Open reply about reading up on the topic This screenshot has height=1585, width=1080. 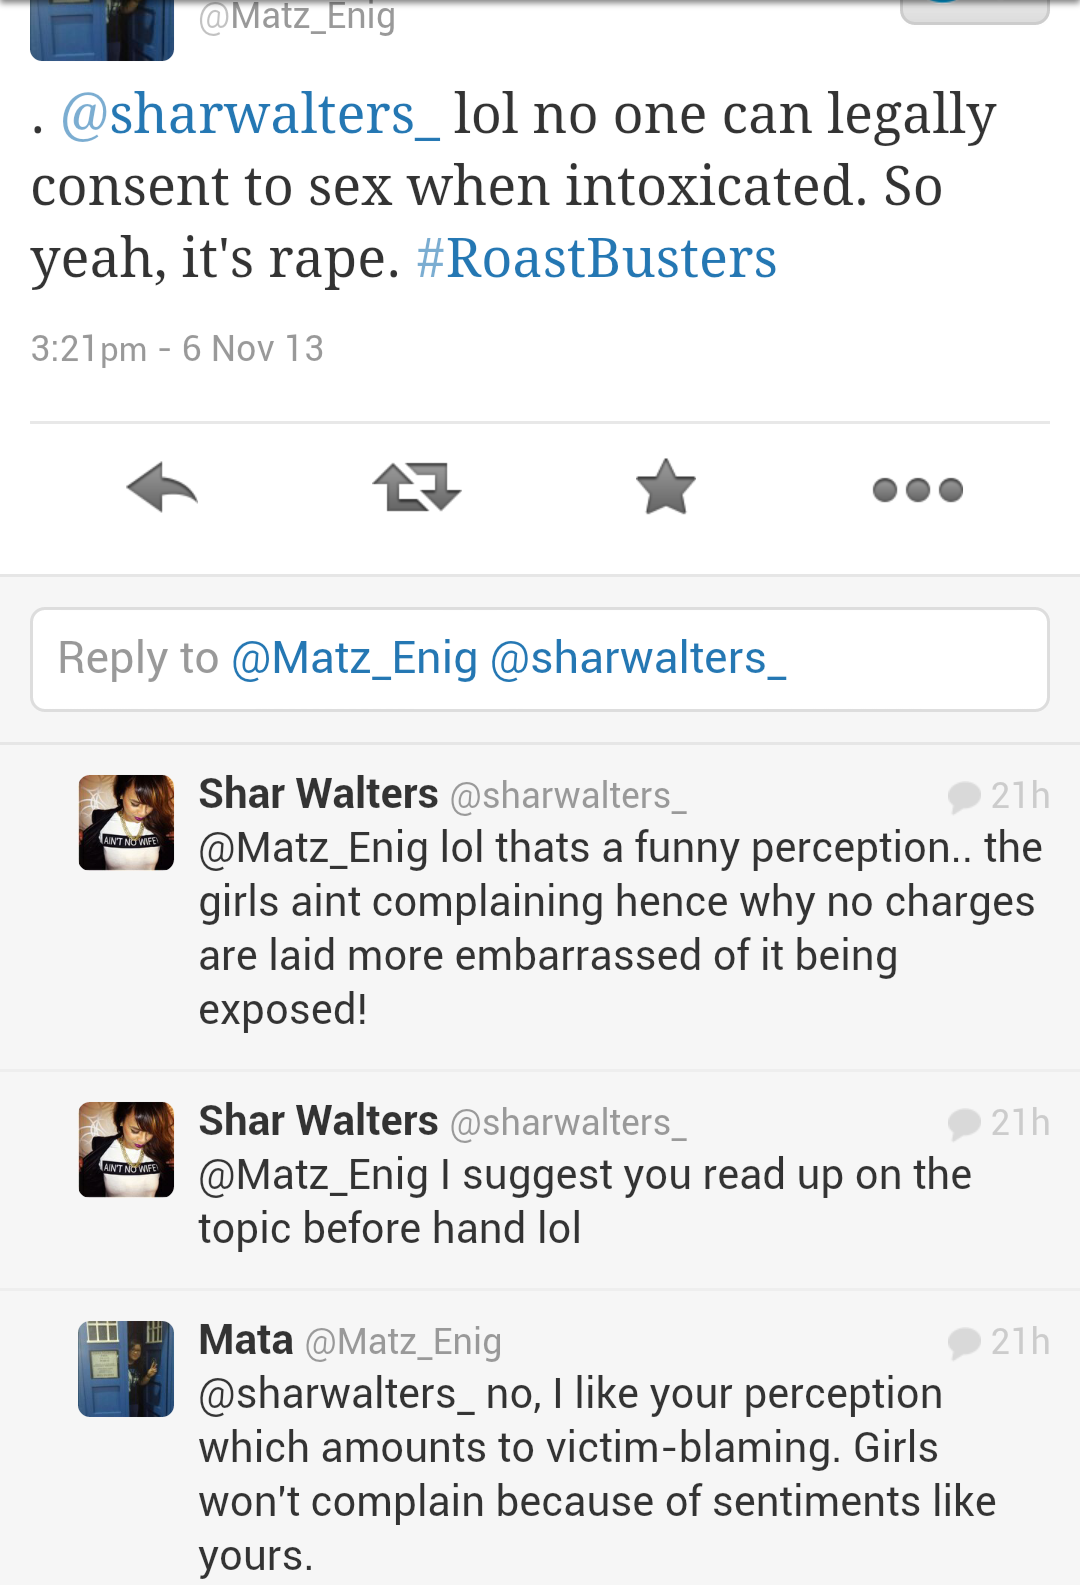[x=585, y=1202]
